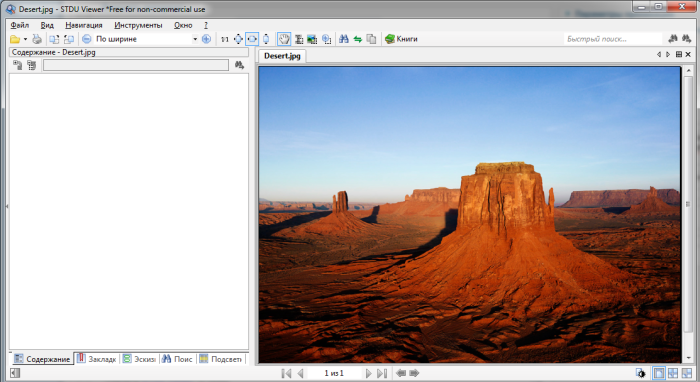This screenshot has height=382, width=700.
Task: Choose the text selection tool
Action: coord(299,39)
